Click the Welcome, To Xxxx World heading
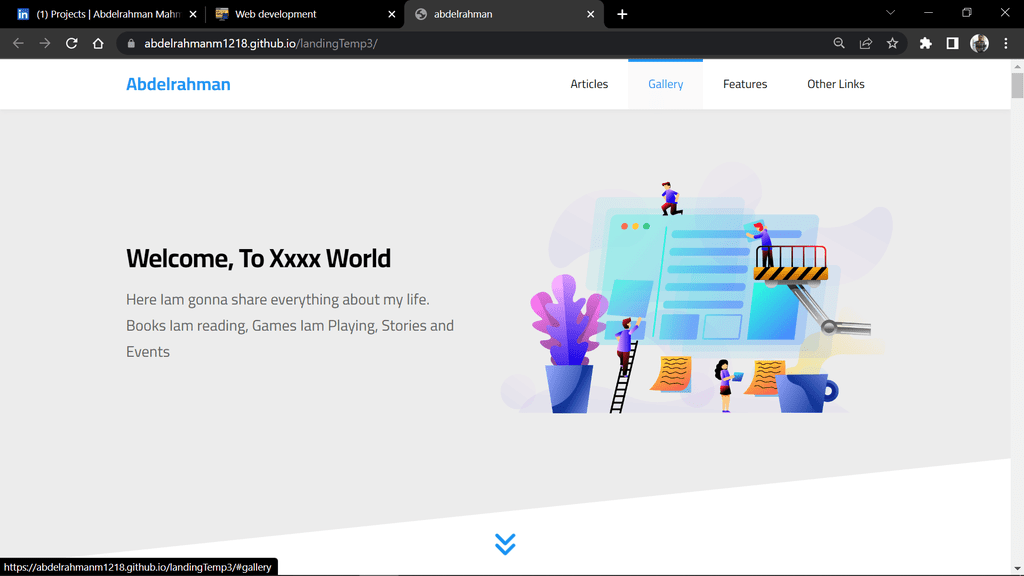1024x576 pixels. (258, 259)
